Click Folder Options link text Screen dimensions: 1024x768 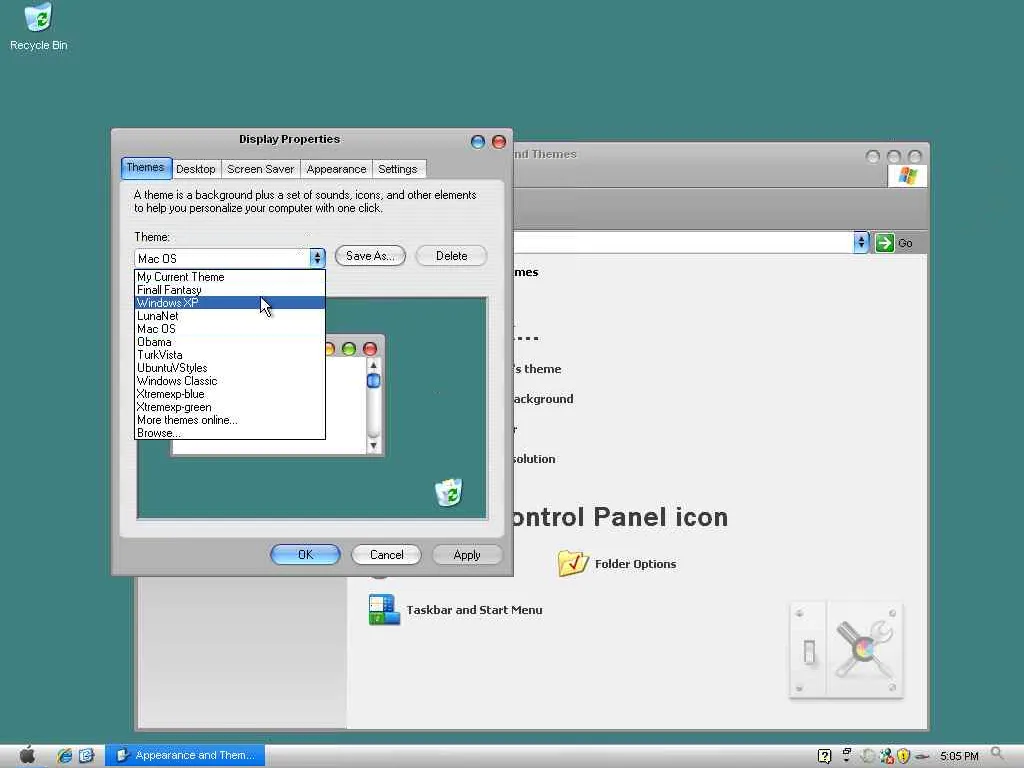[635, 564]
